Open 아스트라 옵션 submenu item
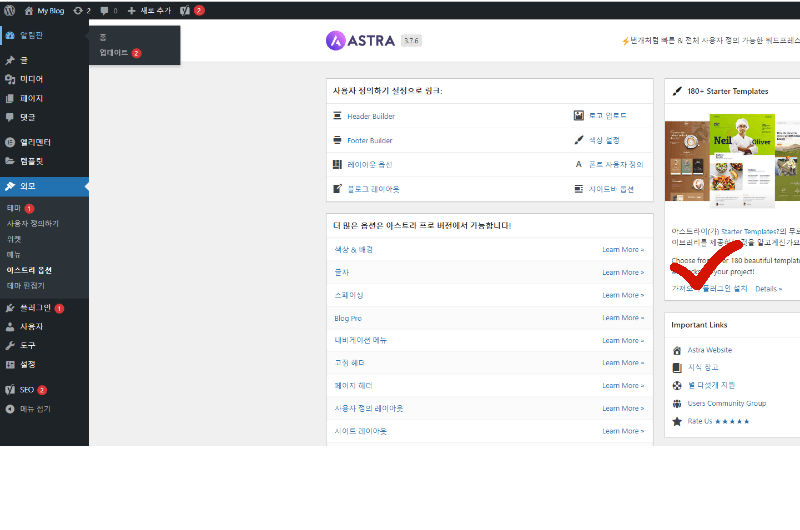Viewport: 800px width, 530px height. 29,270
